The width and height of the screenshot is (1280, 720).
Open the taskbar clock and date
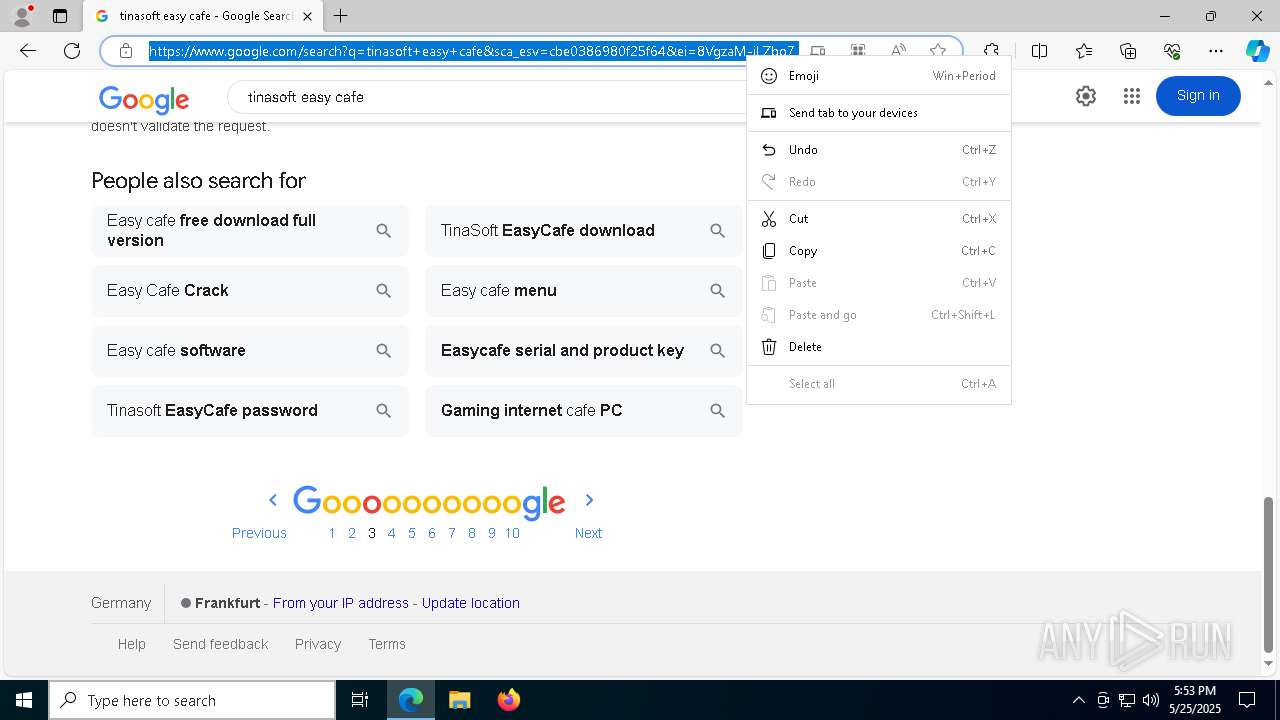1195,700
